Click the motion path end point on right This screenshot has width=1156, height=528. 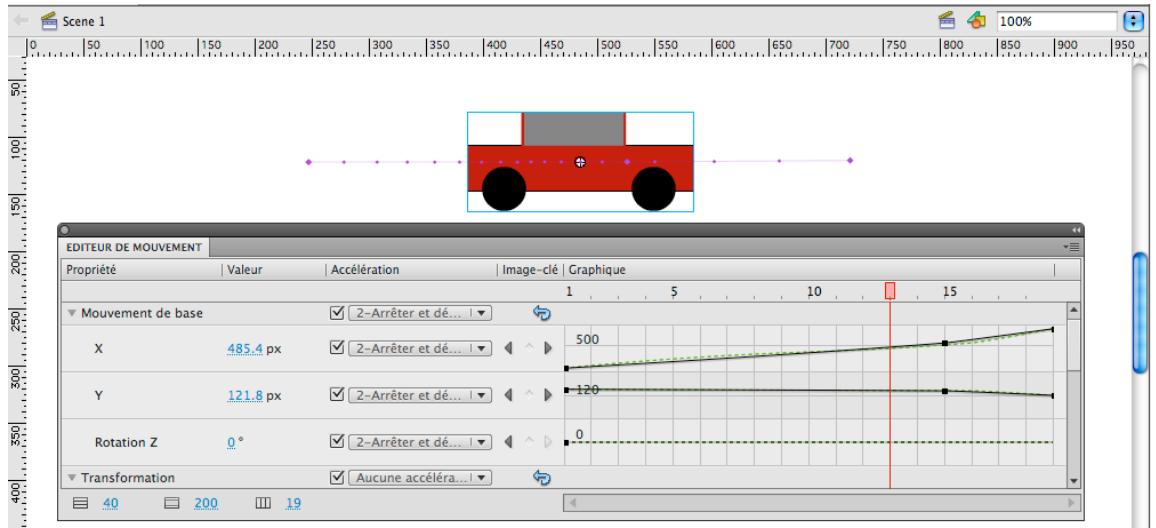click(x=850, y=160)
